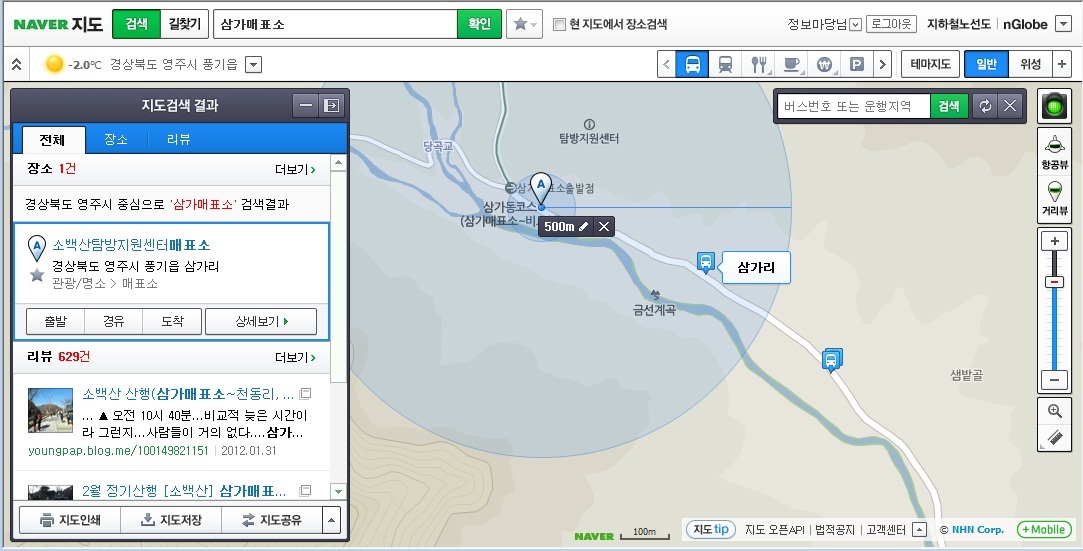This screenshot has width=1083, height=551.
Task: Minimize the search results panel
Action: [306, 106]
